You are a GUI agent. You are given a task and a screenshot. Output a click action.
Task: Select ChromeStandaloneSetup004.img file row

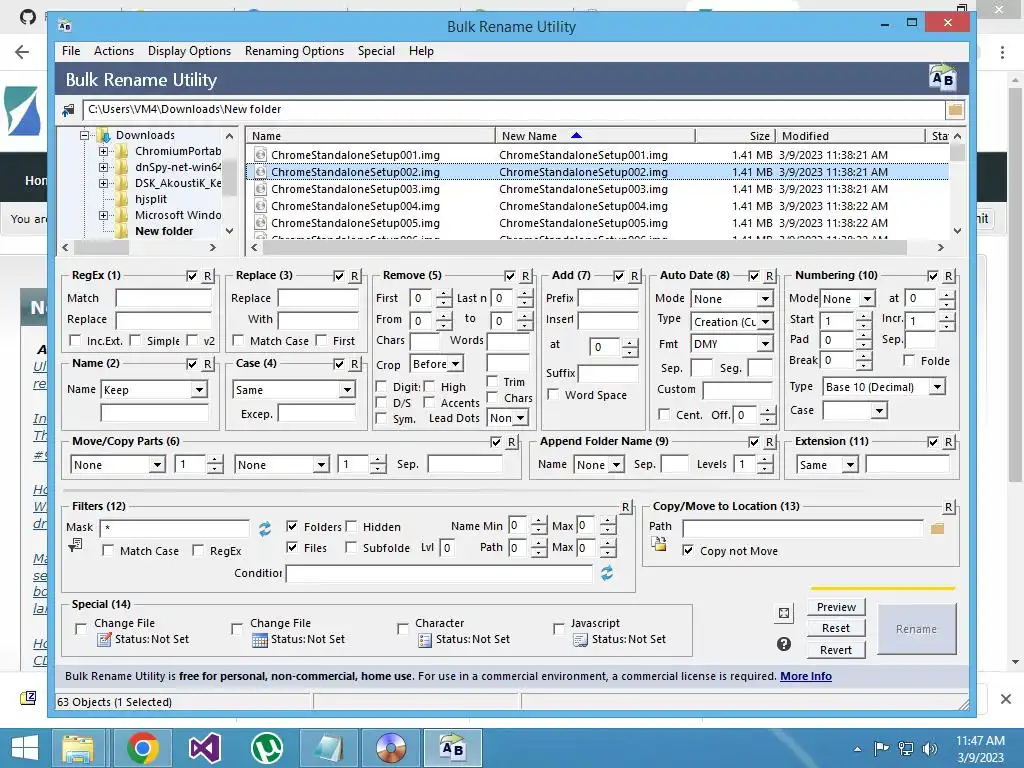click(x=597, y=206)
